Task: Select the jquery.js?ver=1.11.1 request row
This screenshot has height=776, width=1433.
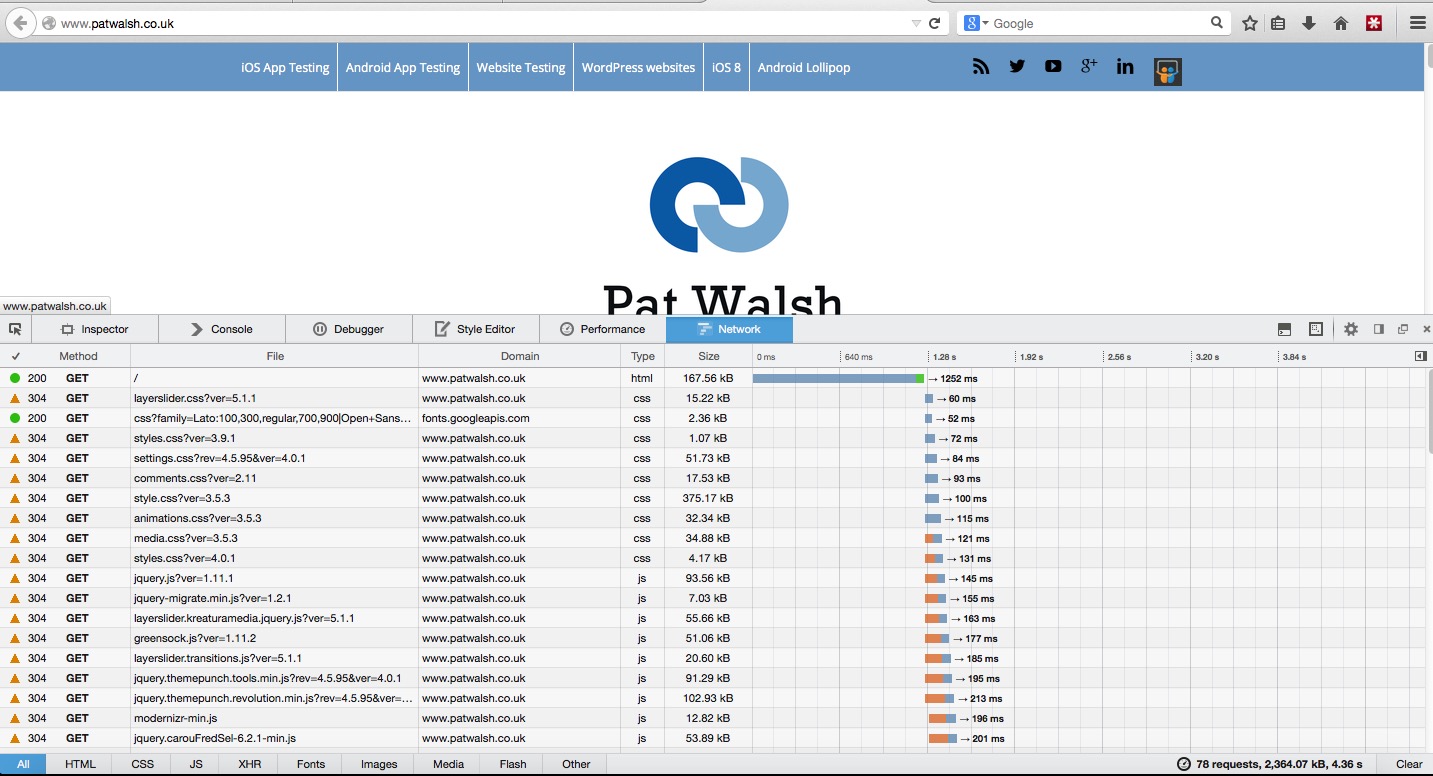Action: point(711,578)
